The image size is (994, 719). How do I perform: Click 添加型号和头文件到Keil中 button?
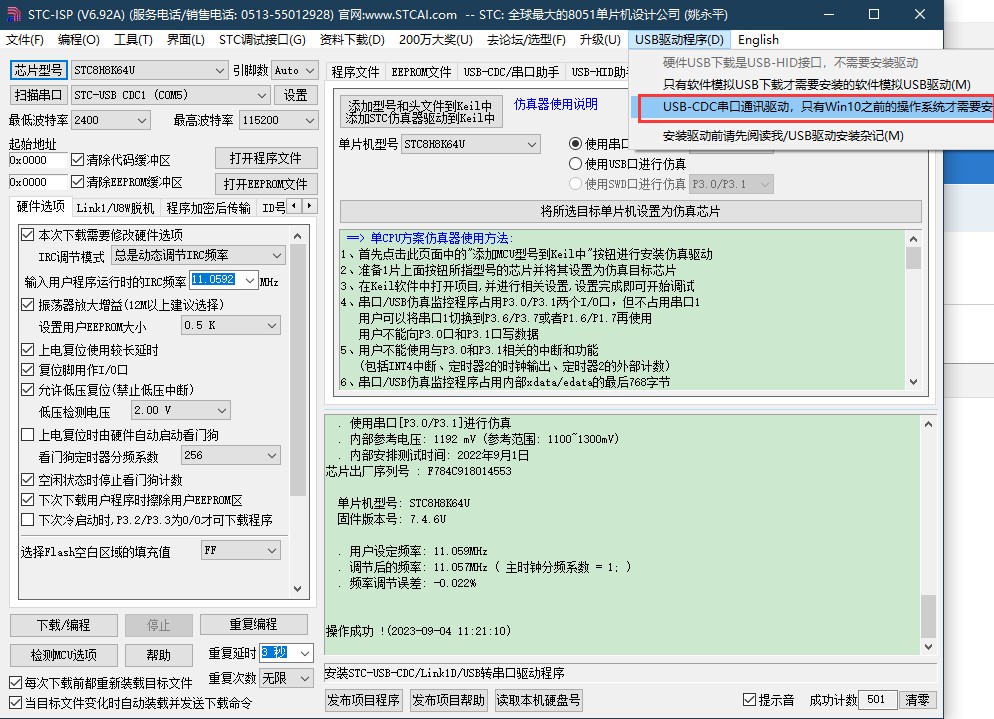point(420,112)
